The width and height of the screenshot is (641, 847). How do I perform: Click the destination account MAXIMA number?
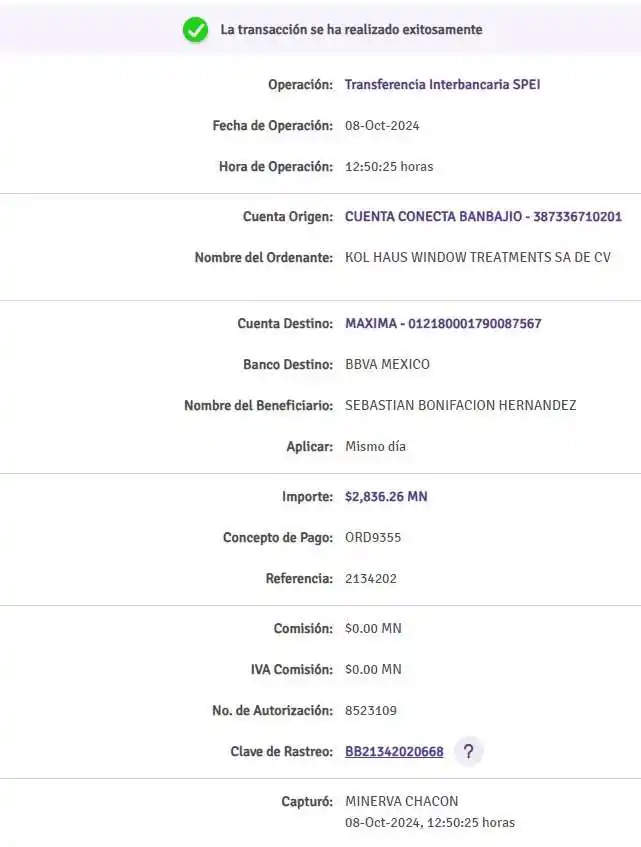(443, 324)
